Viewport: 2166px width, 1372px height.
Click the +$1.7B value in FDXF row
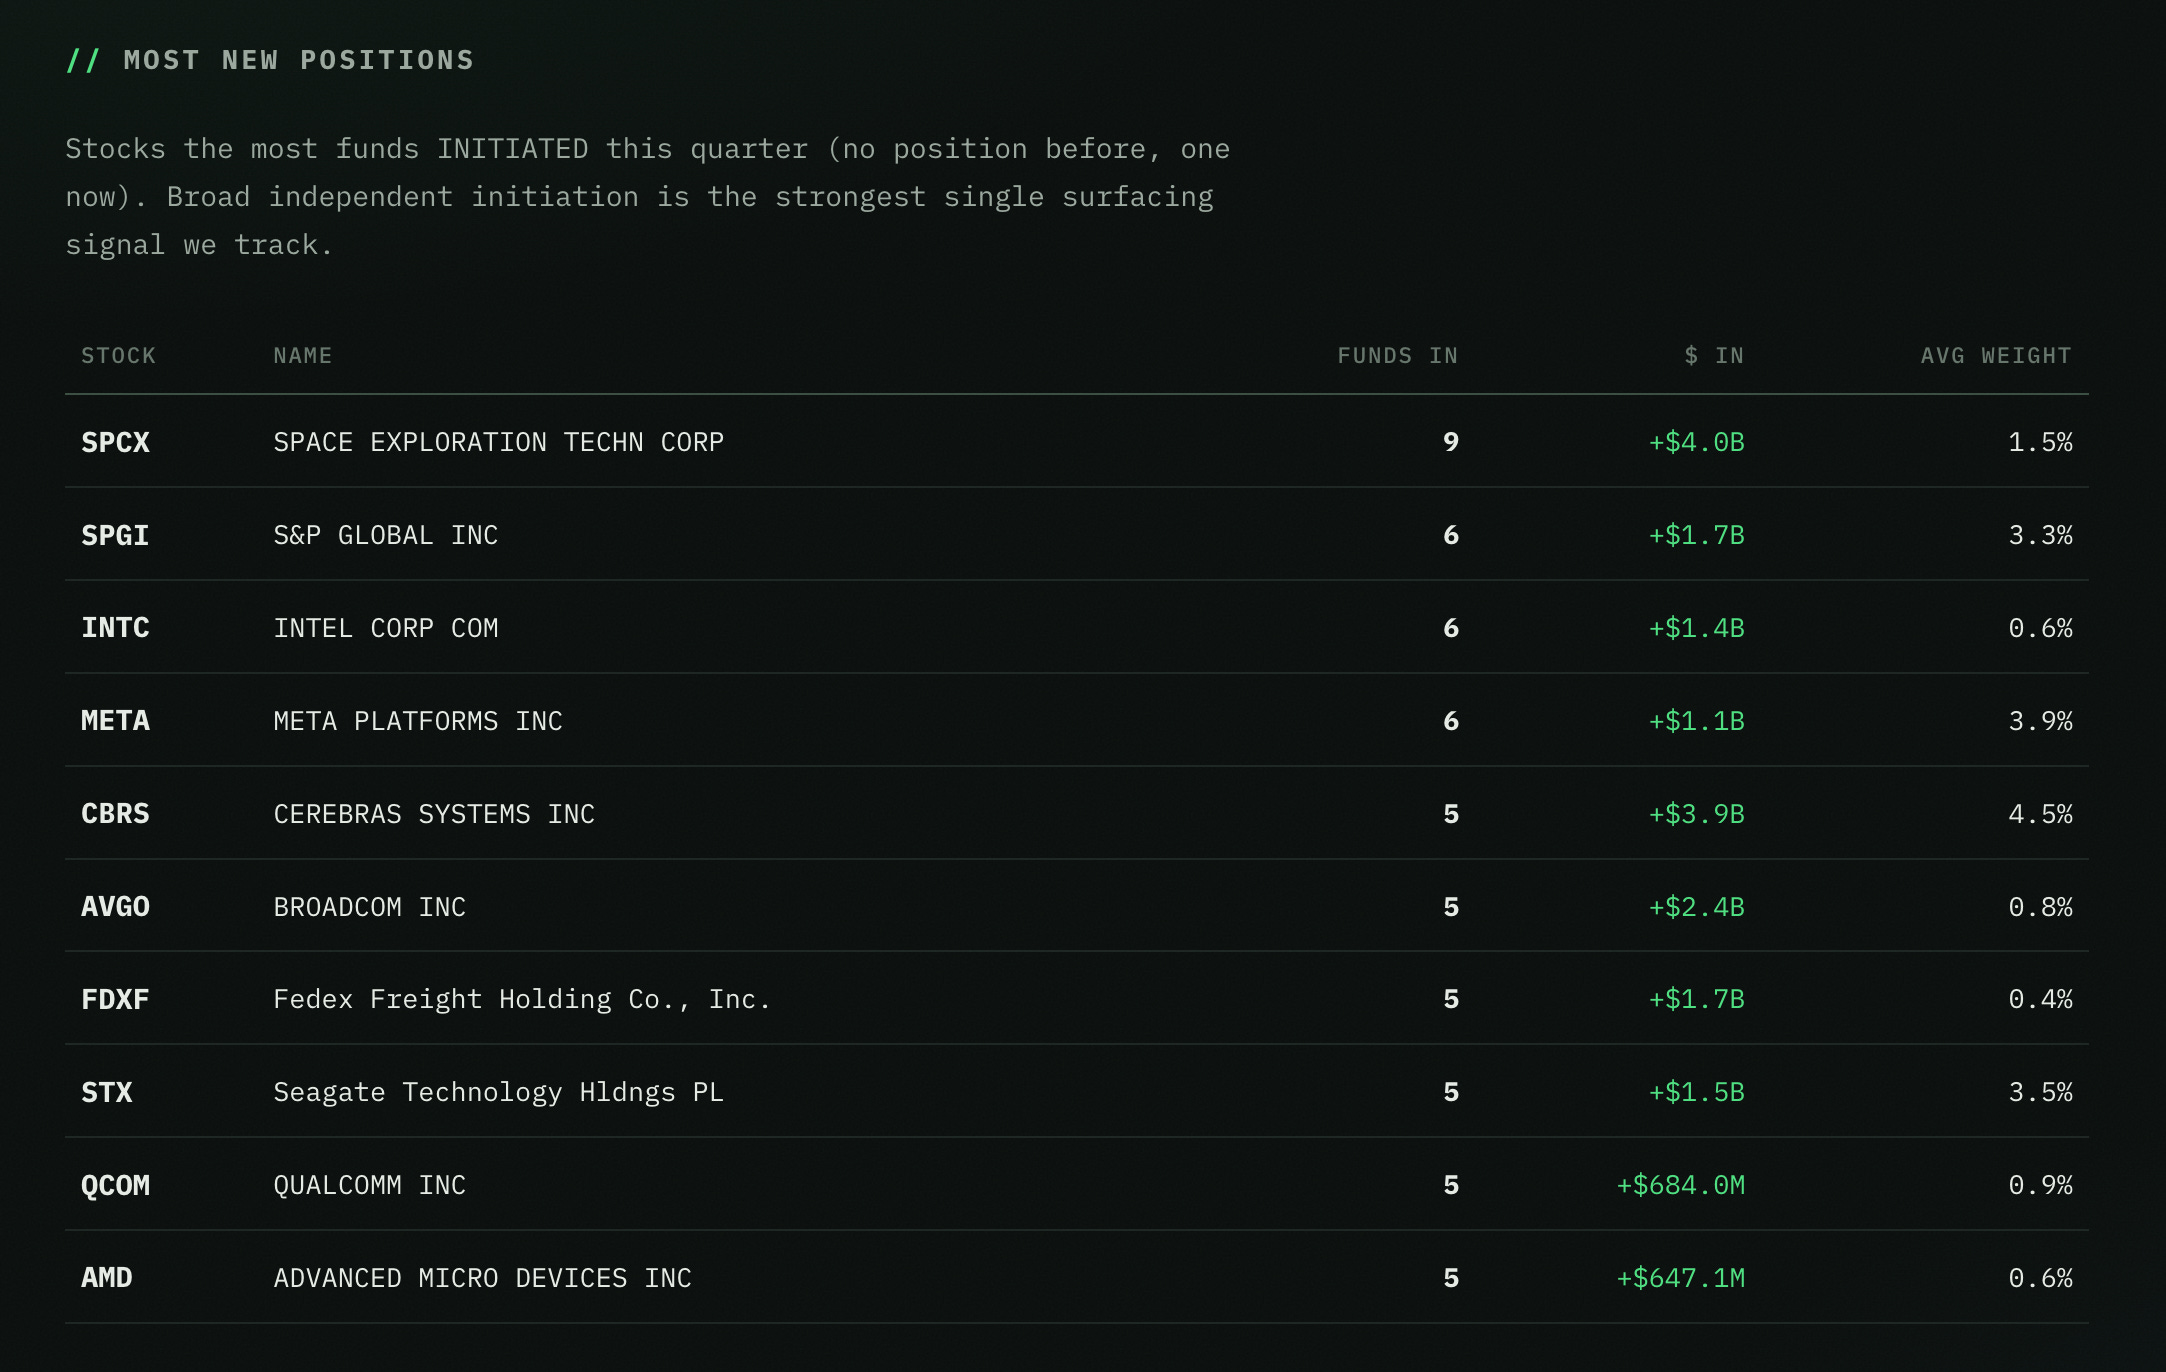[1696, 999]
